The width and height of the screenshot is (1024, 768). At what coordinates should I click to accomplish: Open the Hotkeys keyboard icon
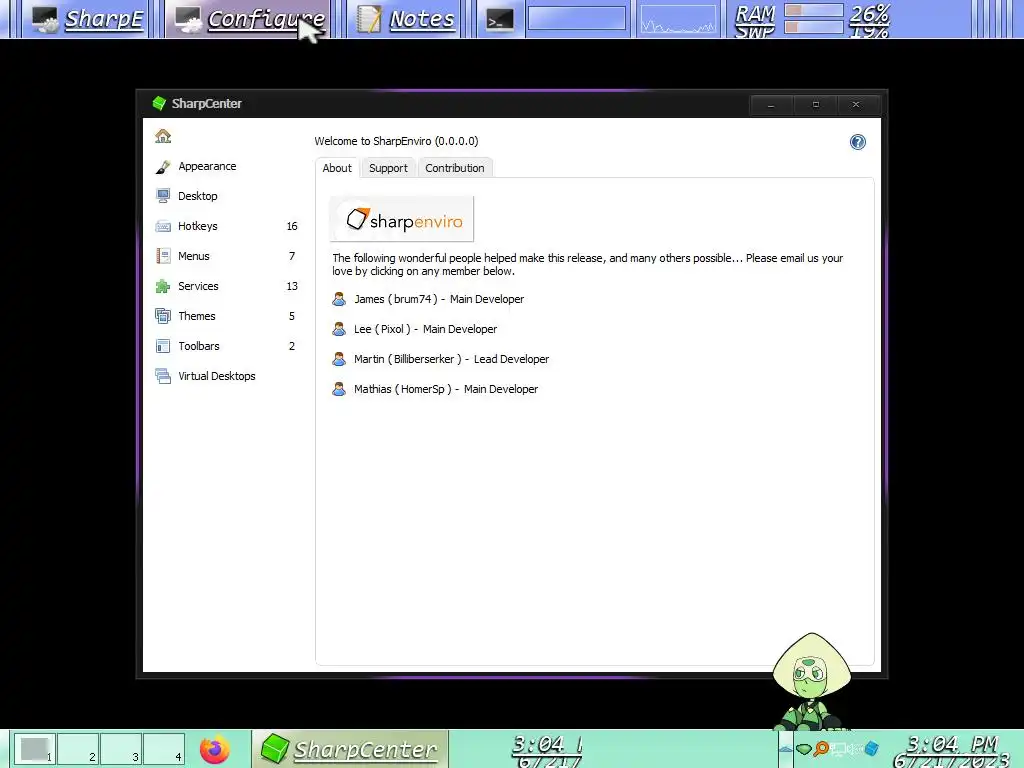point(163,226)
